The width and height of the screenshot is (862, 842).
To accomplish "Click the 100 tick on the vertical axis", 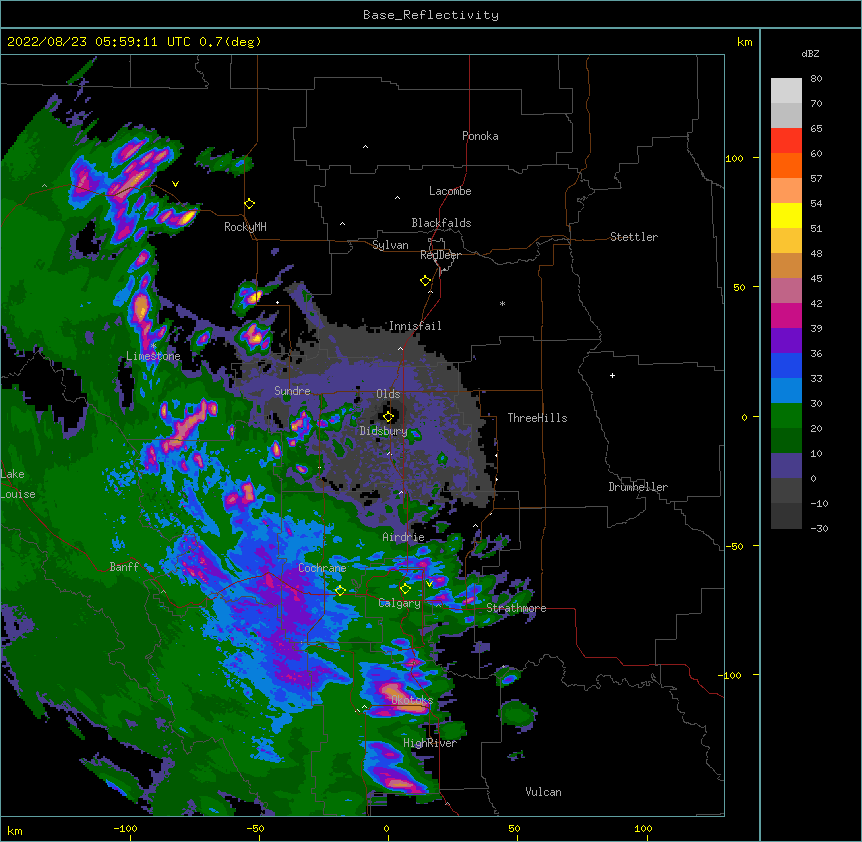I will (x=734, y=158).
